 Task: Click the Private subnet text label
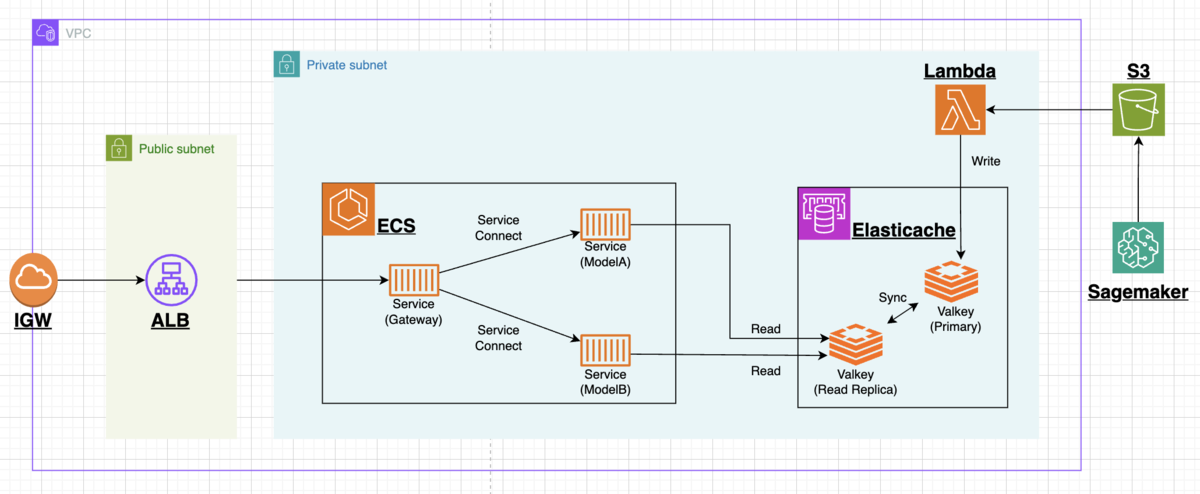click(x=347, y=64)
